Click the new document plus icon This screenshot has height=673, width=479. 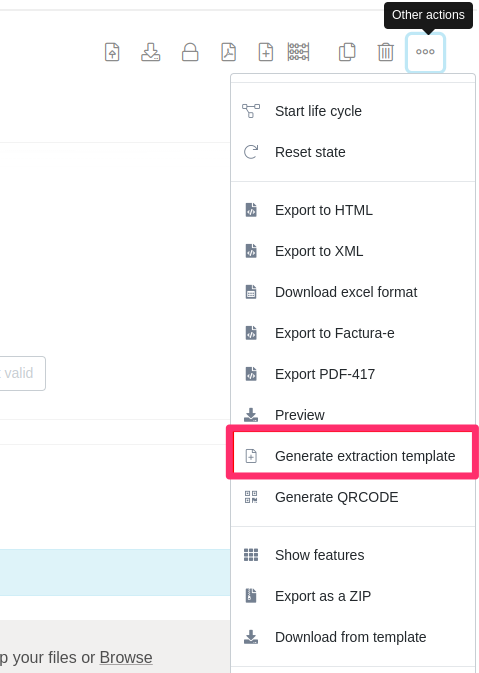[266, 52]
